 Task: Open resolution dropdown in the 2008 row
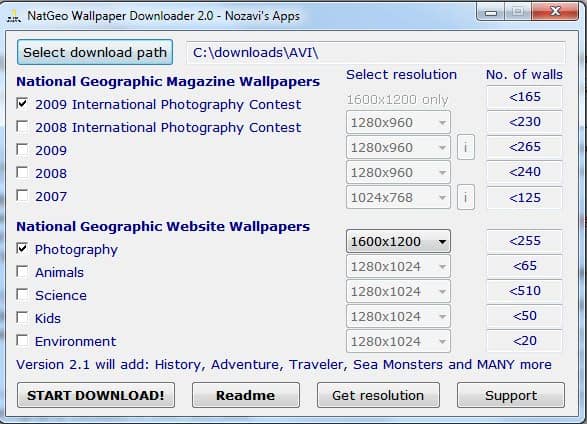click(x=398, y=173)
